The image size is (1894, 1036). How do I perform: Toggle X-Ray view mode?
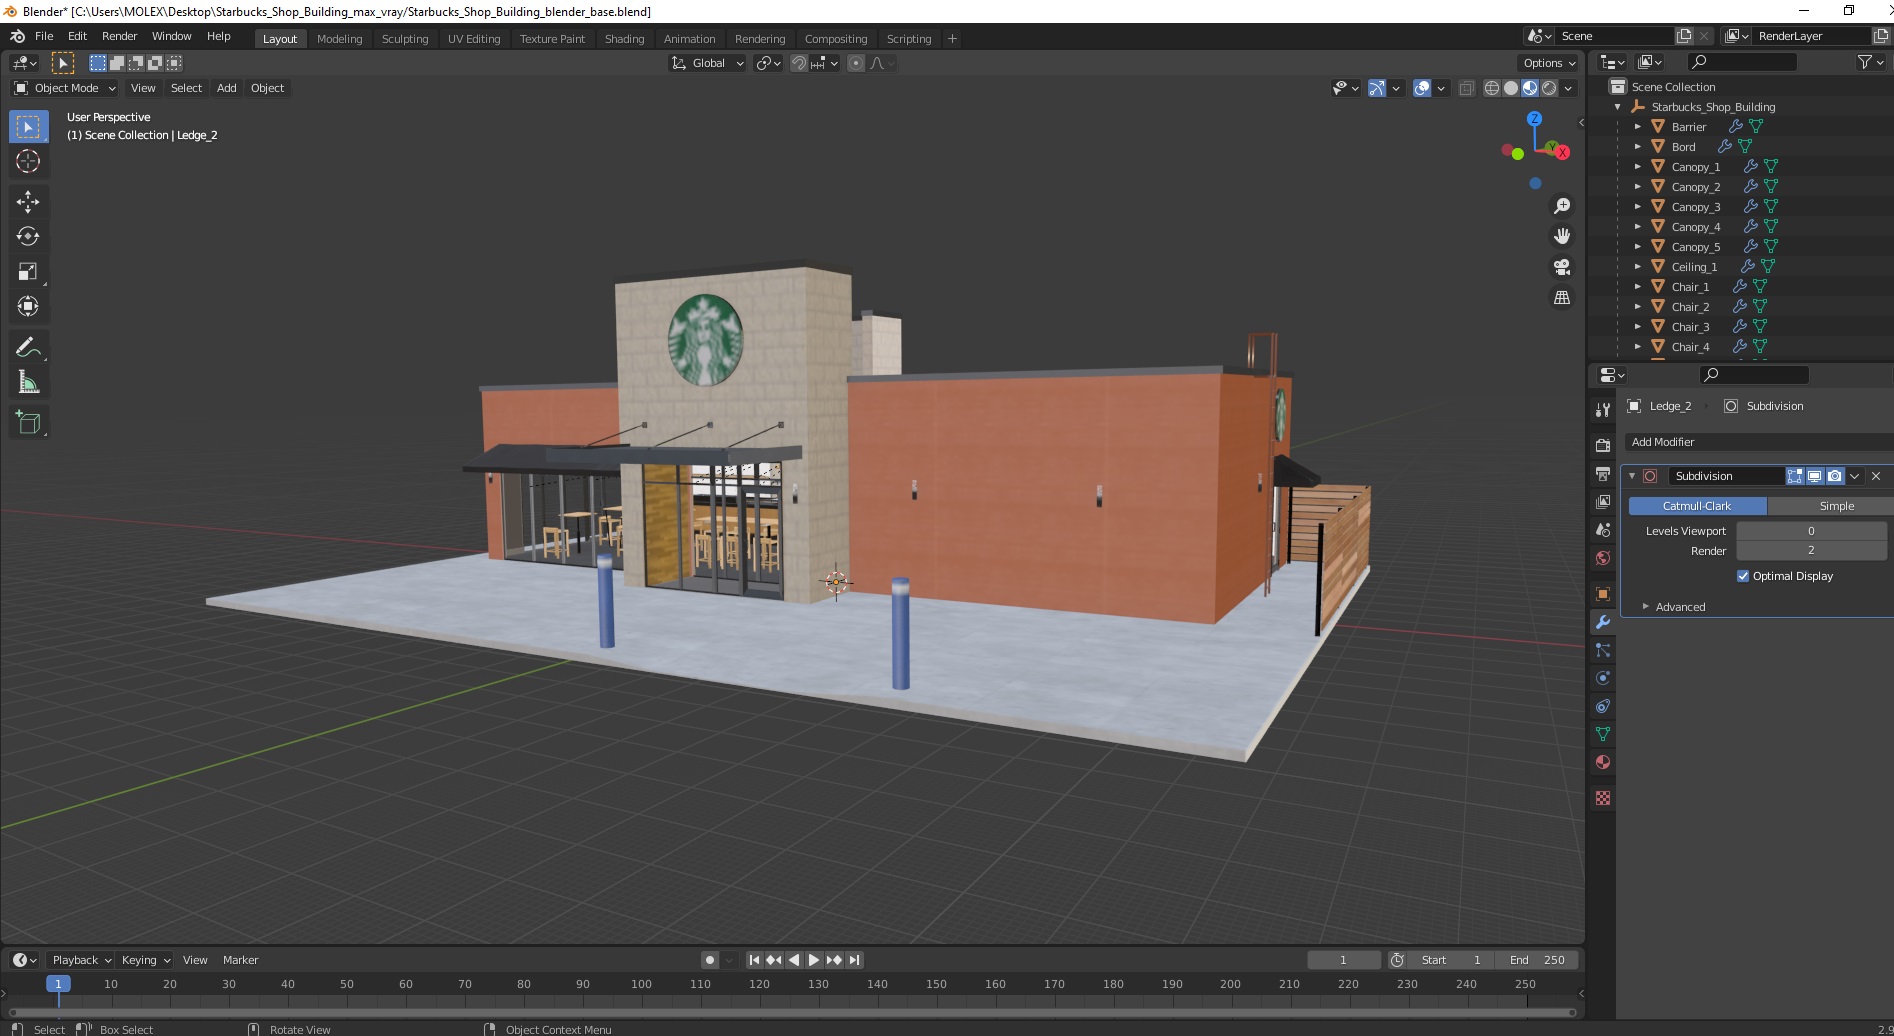click(x=1467, y=88)
